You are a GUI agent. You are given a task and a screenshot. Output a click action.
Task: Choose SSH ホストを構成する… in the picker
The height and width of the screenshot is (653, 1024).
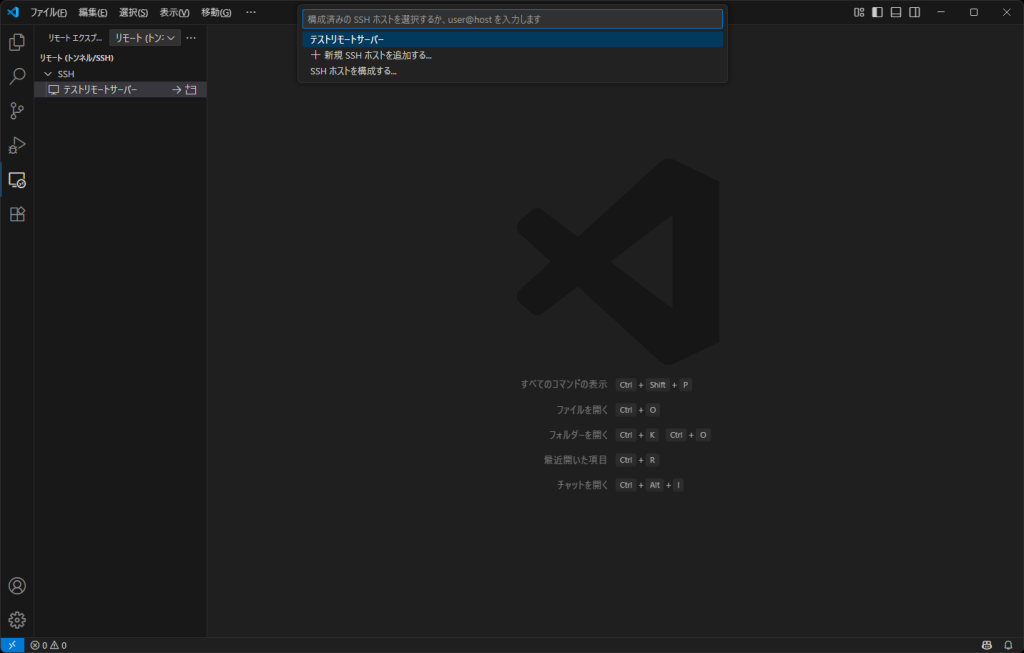(513, 71)
